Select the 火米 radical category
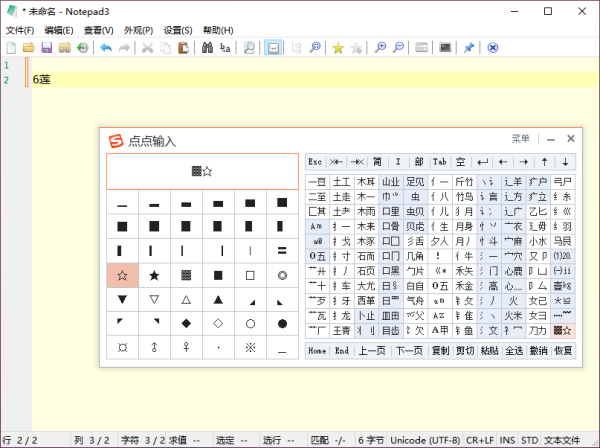Image resolution: width=600 pixels, height=448 pixels. (513, 316)
